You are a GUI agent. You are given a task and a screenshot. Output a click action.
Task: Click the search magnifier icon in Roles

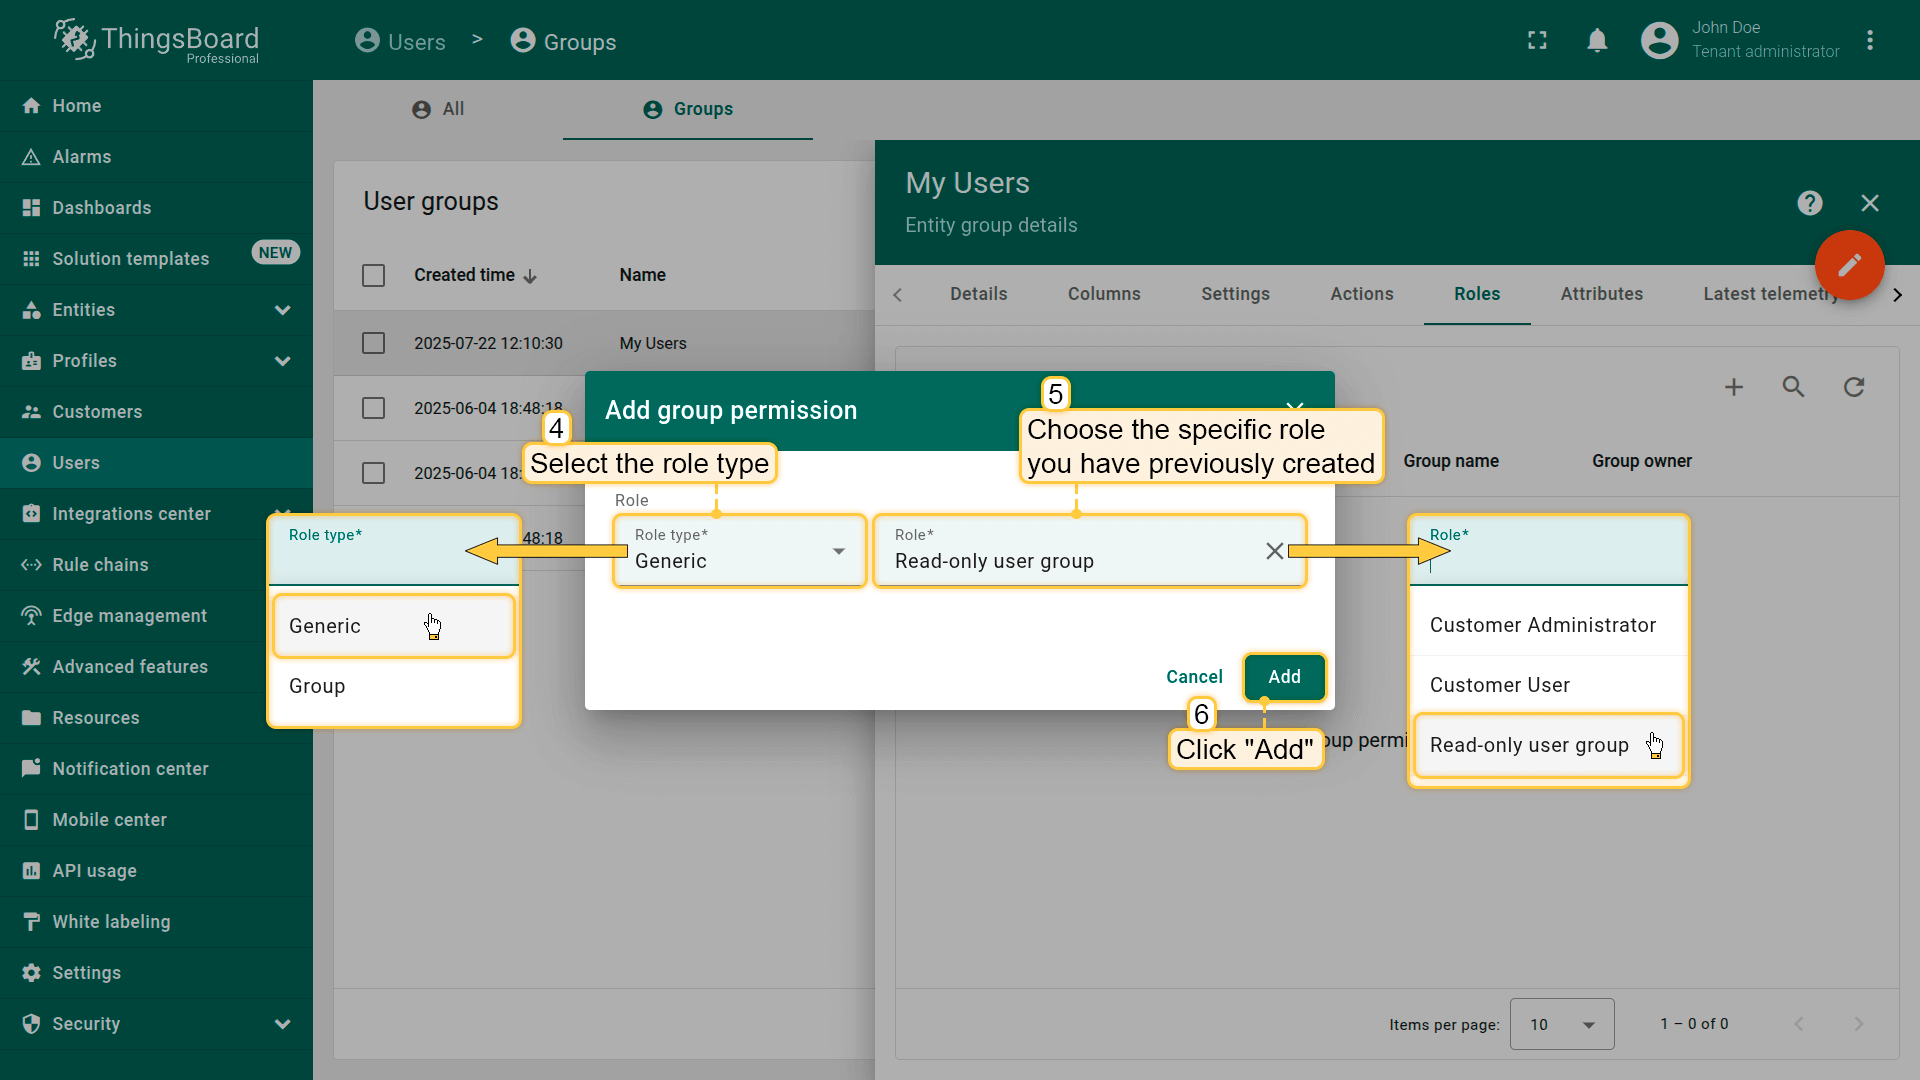click(1793, 387)
